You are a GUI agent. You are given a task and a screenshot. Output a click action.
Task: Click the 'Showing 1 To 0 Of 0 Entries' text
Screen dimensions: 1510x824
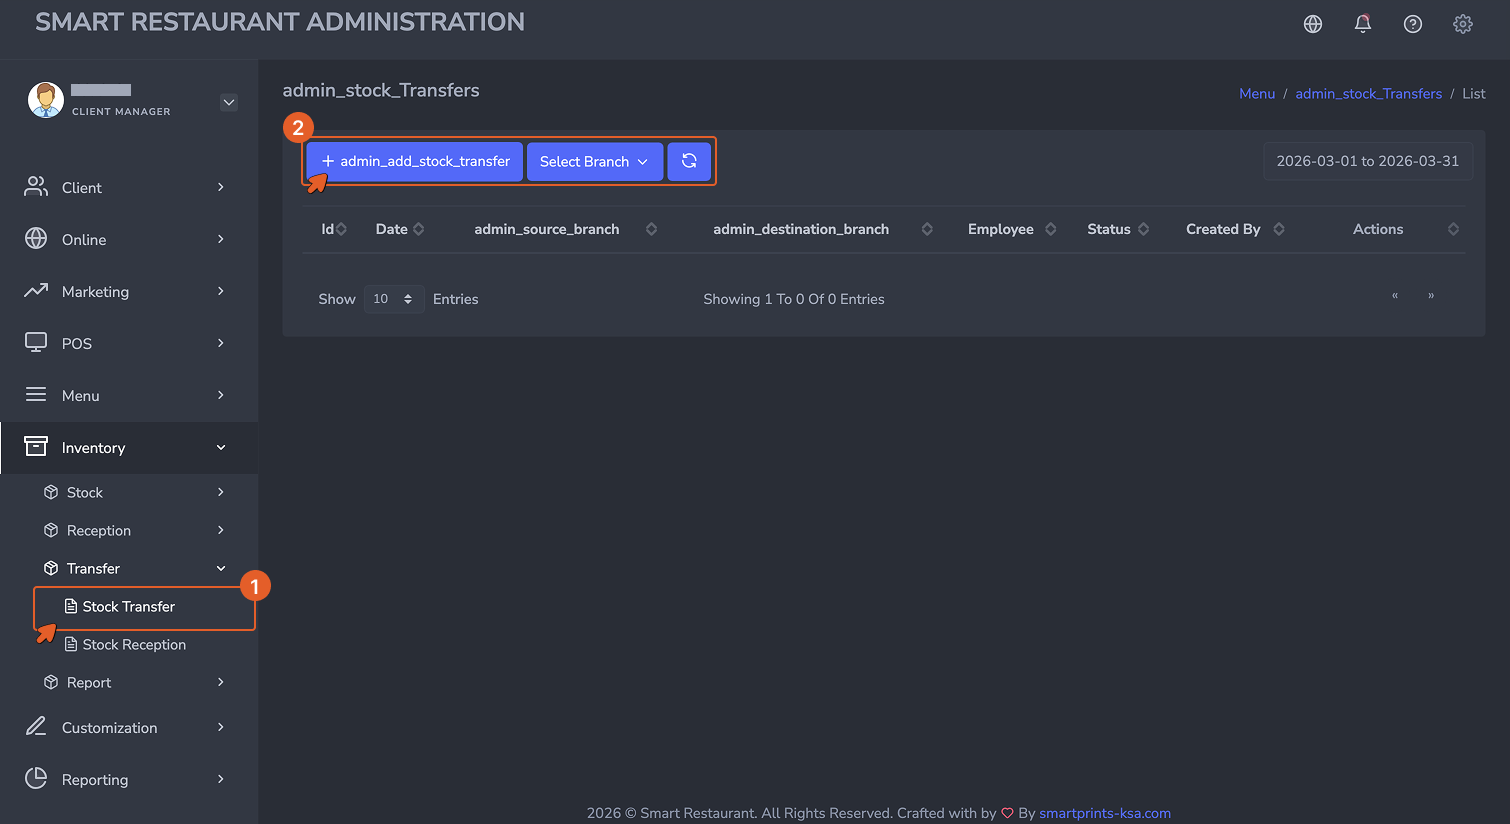(794, 299)
